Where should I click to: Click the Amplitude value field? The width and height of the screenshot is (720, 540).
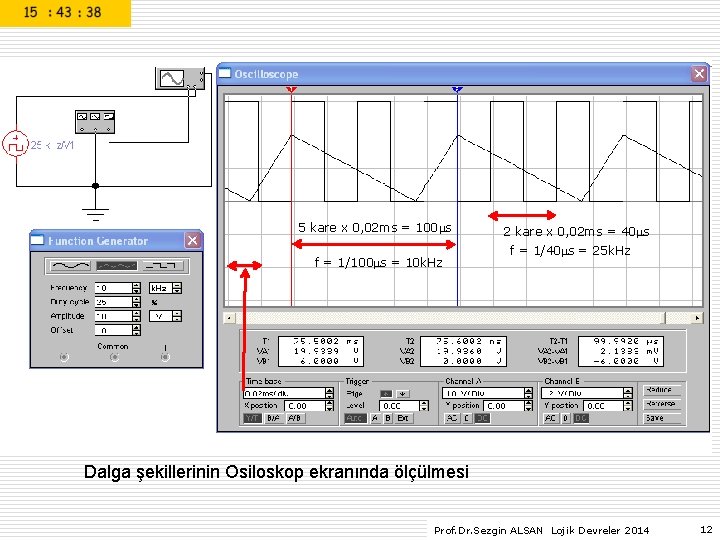coord(113,316)
